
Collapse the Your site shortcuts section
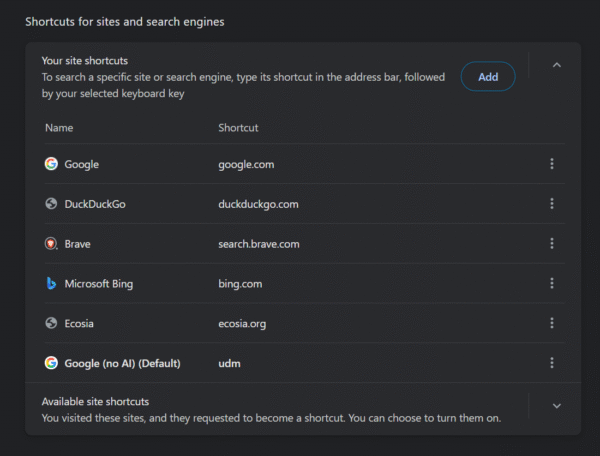click(x=557, y=65)
